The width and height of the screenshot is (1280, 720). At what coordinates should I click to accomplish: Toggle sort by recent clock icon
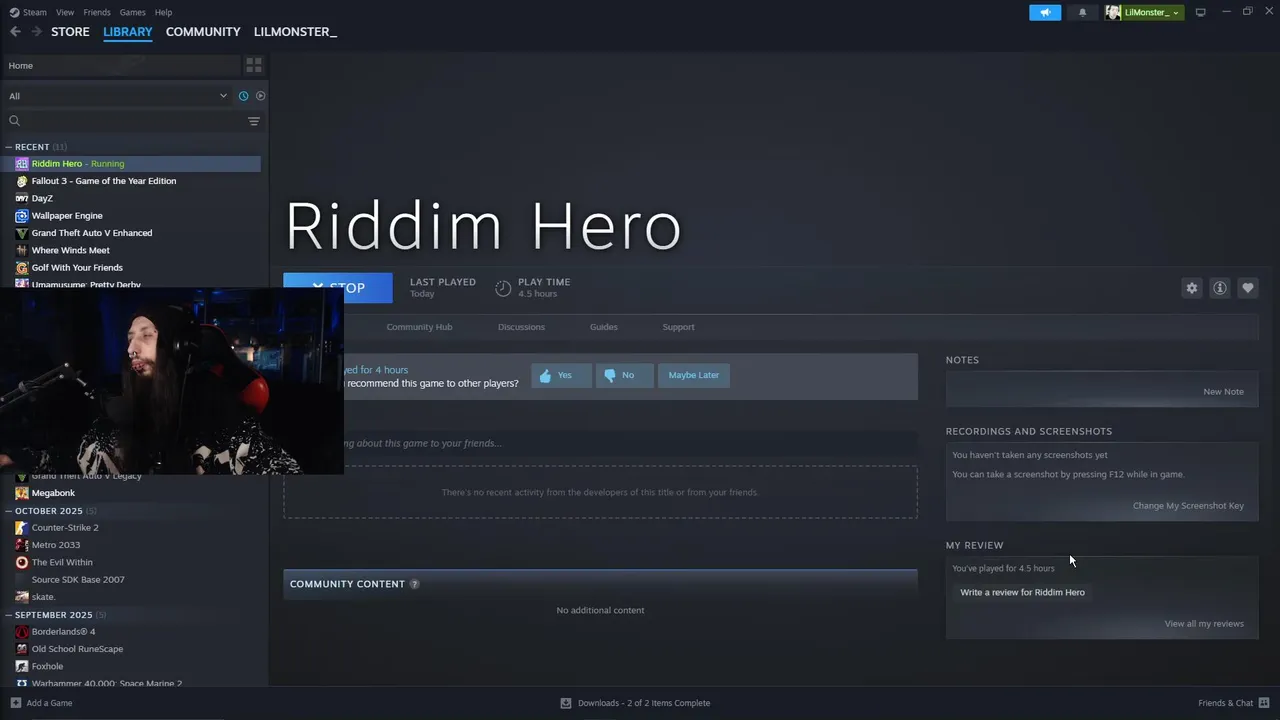tap(243, 96)
